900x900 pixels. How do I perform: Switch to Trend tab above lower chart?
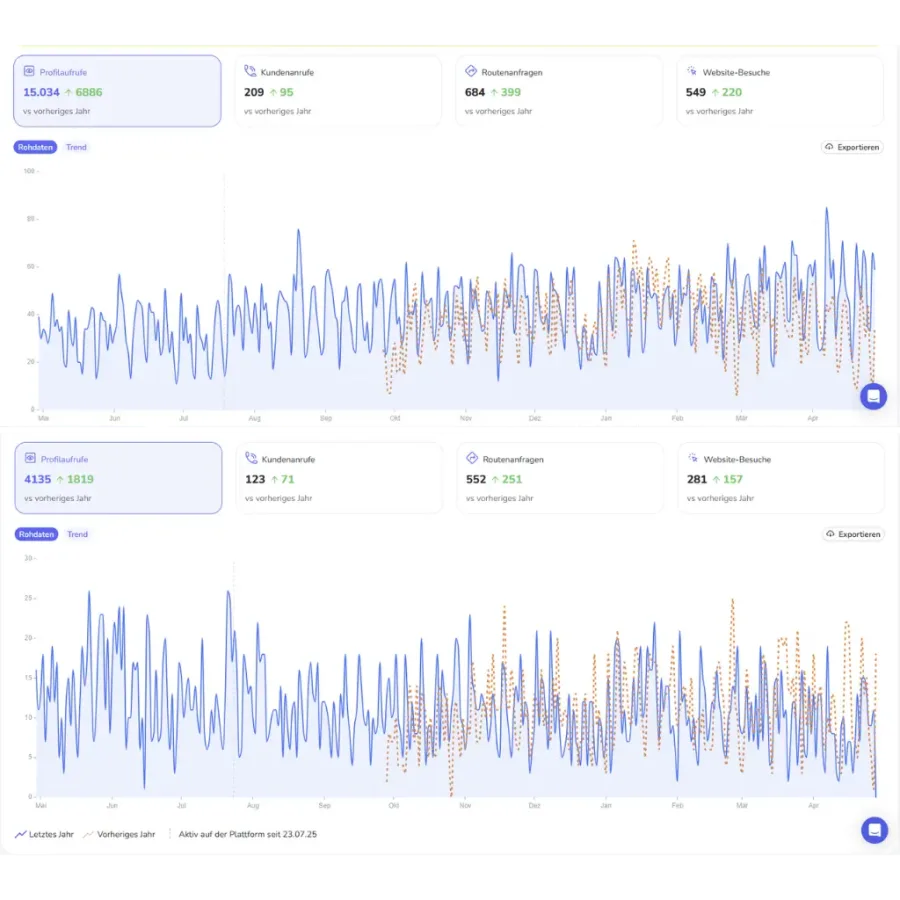coord(77,534)
